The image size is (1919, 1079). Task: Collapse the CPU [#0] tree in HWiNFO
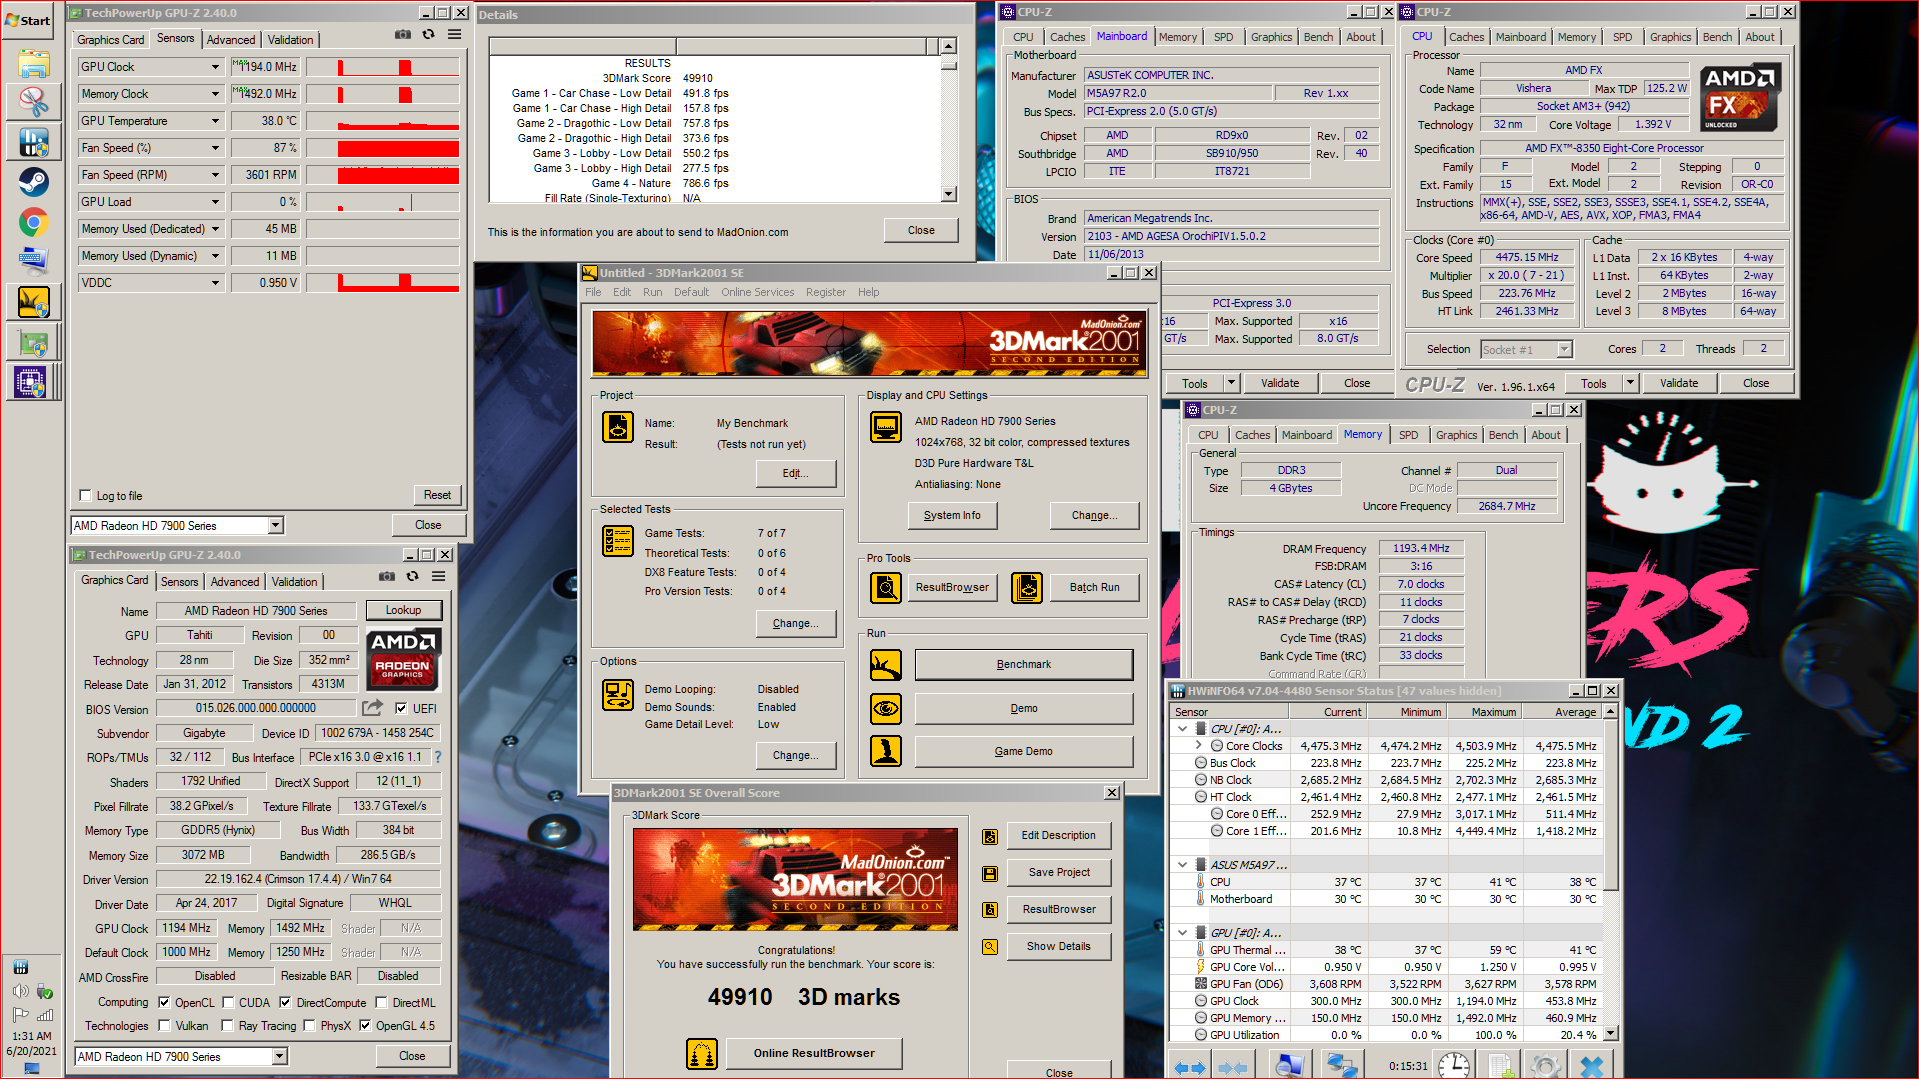(1182, 729)
